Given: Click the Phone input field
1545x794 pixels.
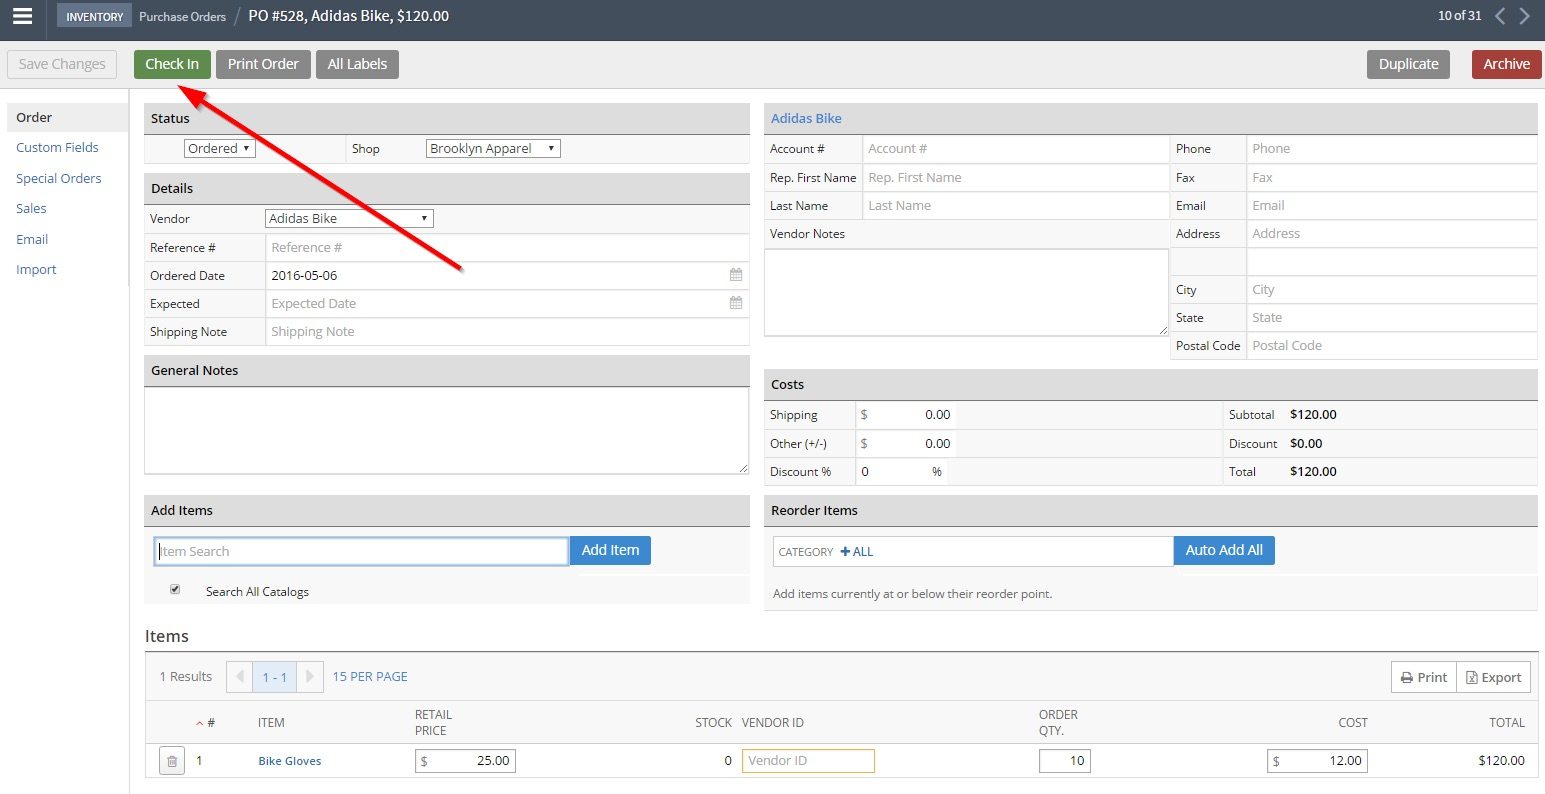Looking at the screenshot, I should pos(1392,149).
